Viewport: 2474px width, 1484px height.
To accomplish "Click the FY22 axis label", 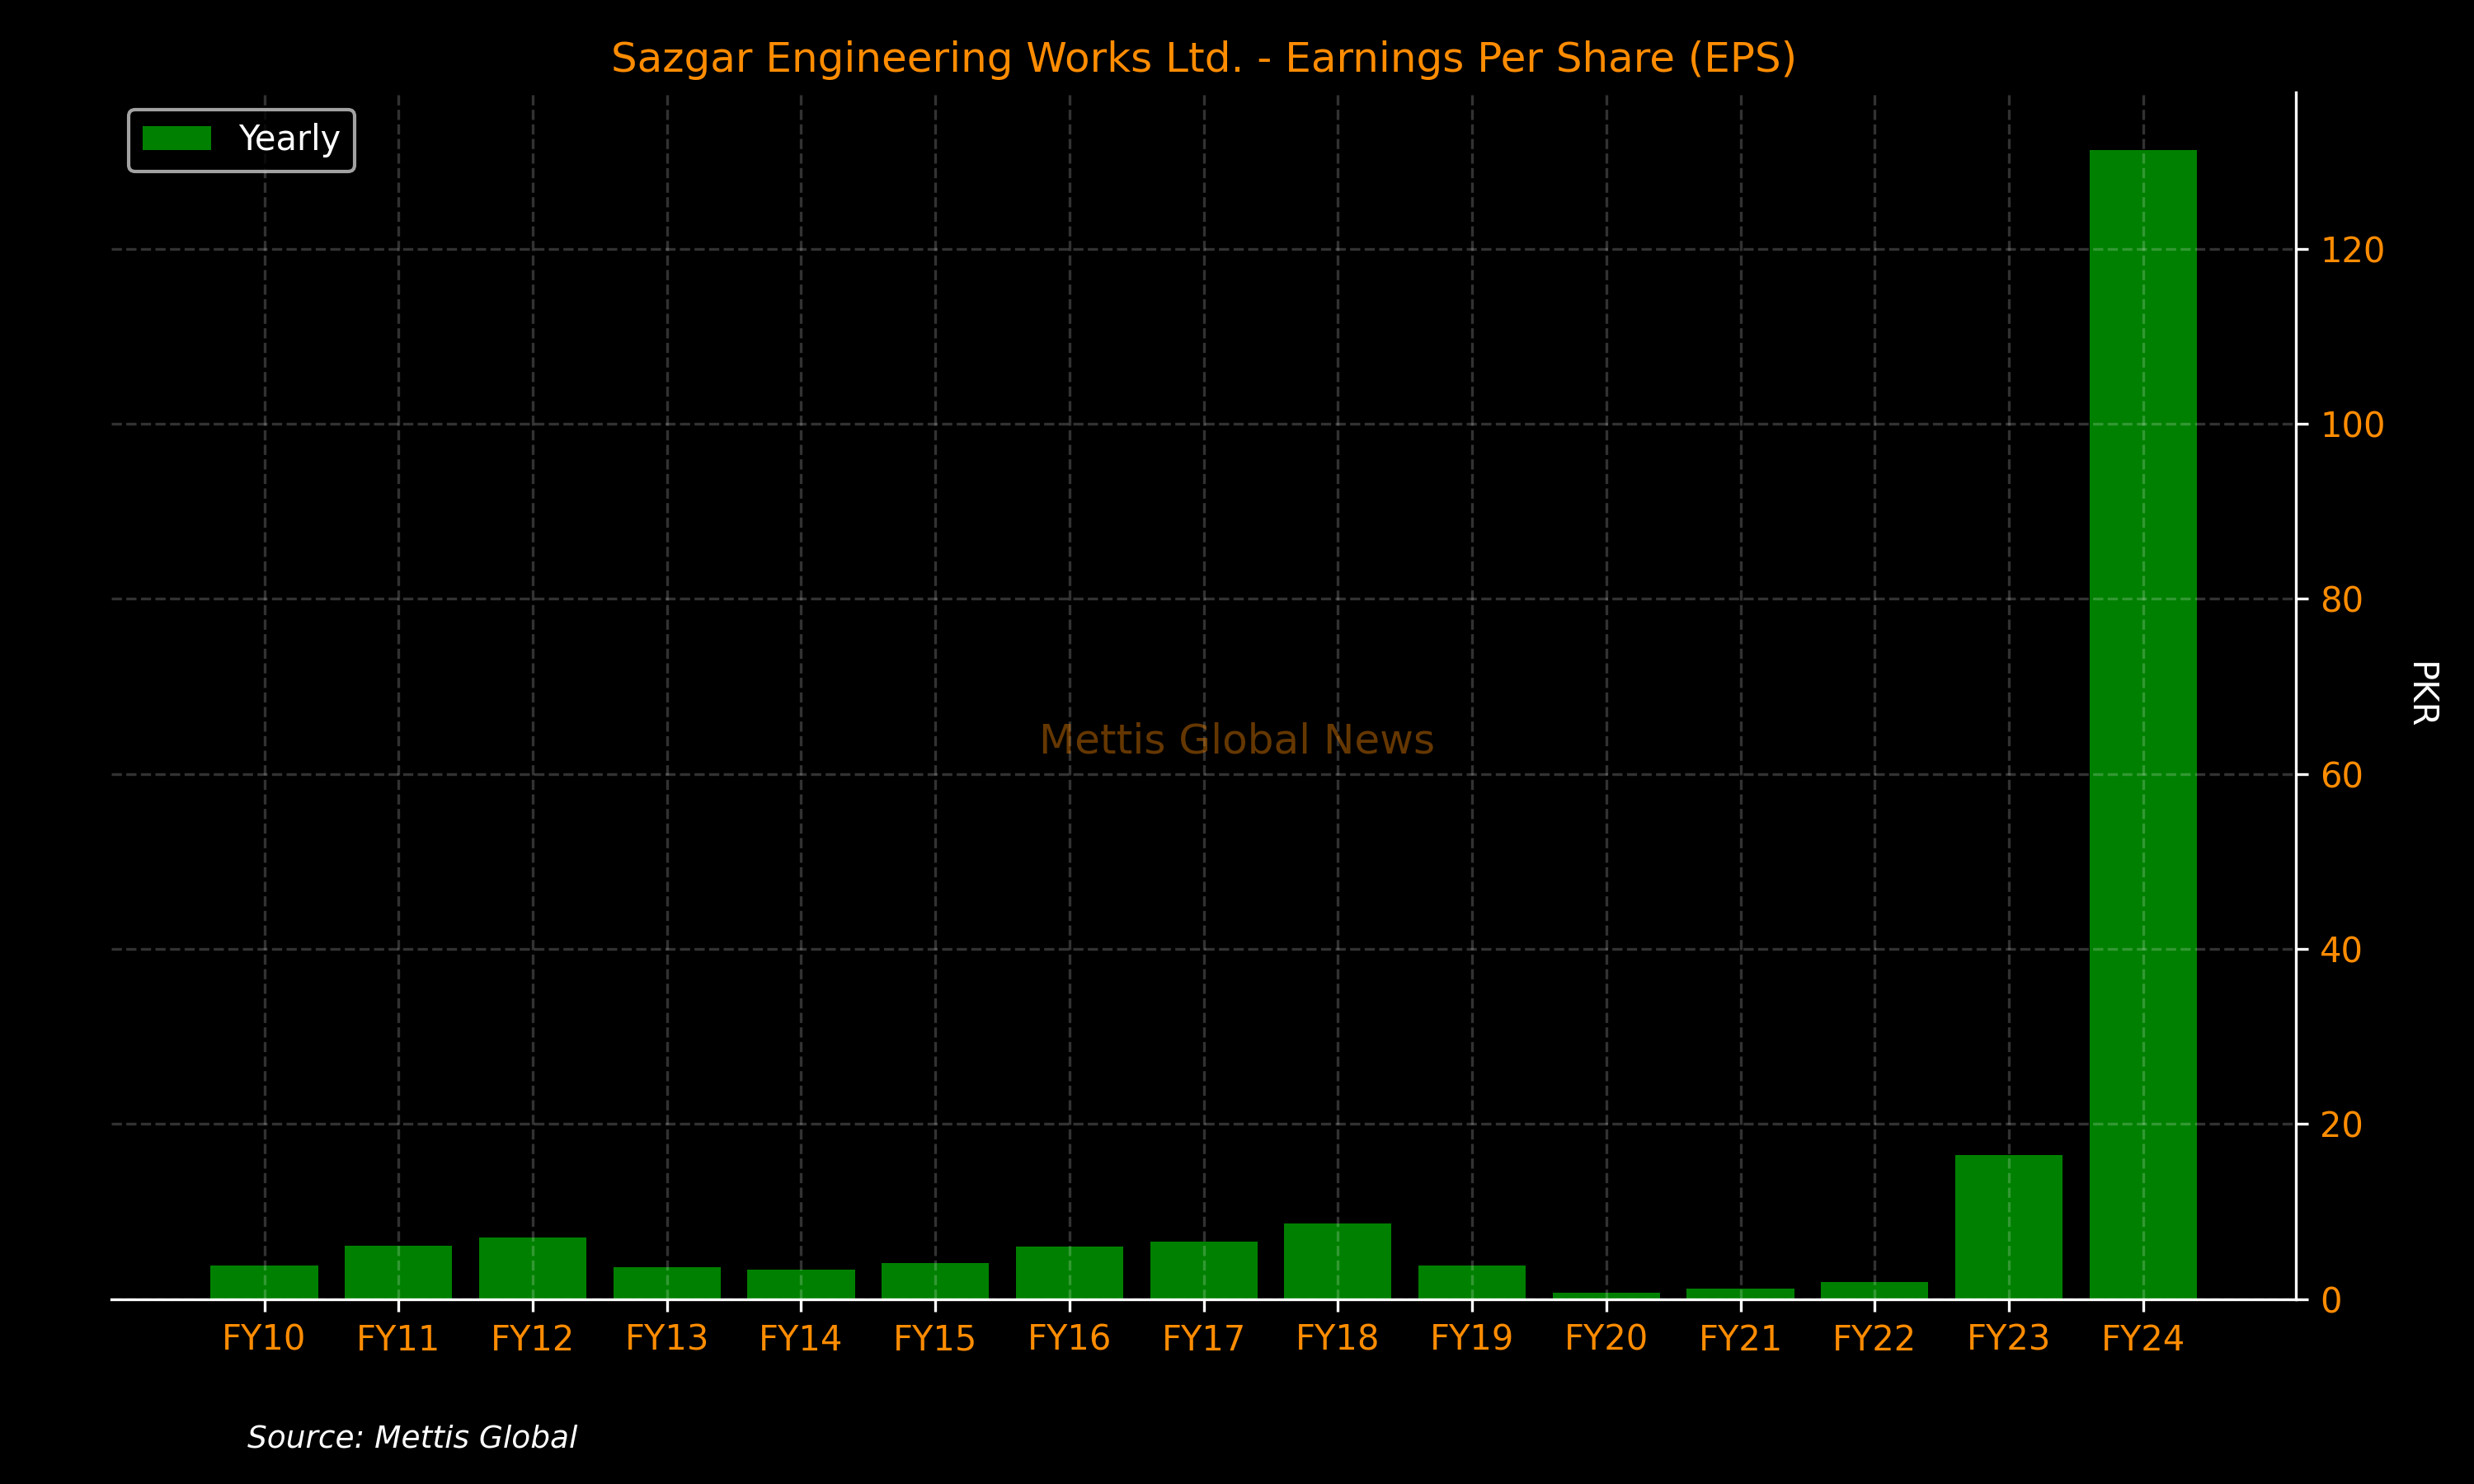I will 1874,1338.
